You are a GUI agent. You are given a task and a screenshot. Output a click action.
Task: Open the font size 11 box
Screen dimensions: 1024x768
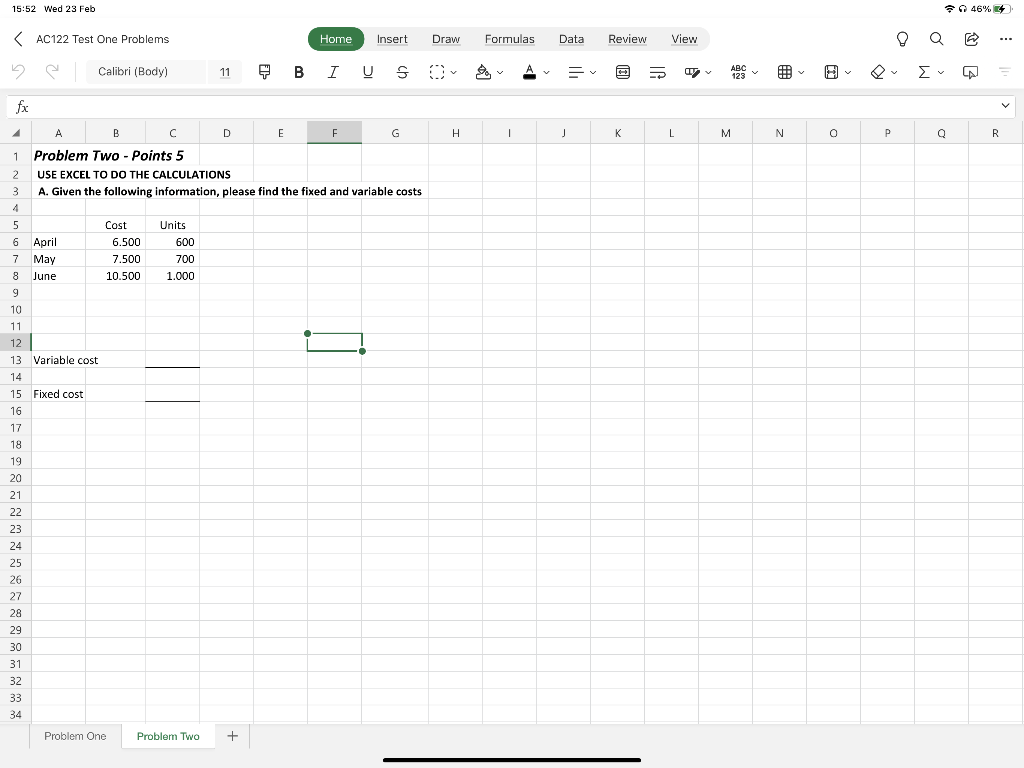[225, 72]
